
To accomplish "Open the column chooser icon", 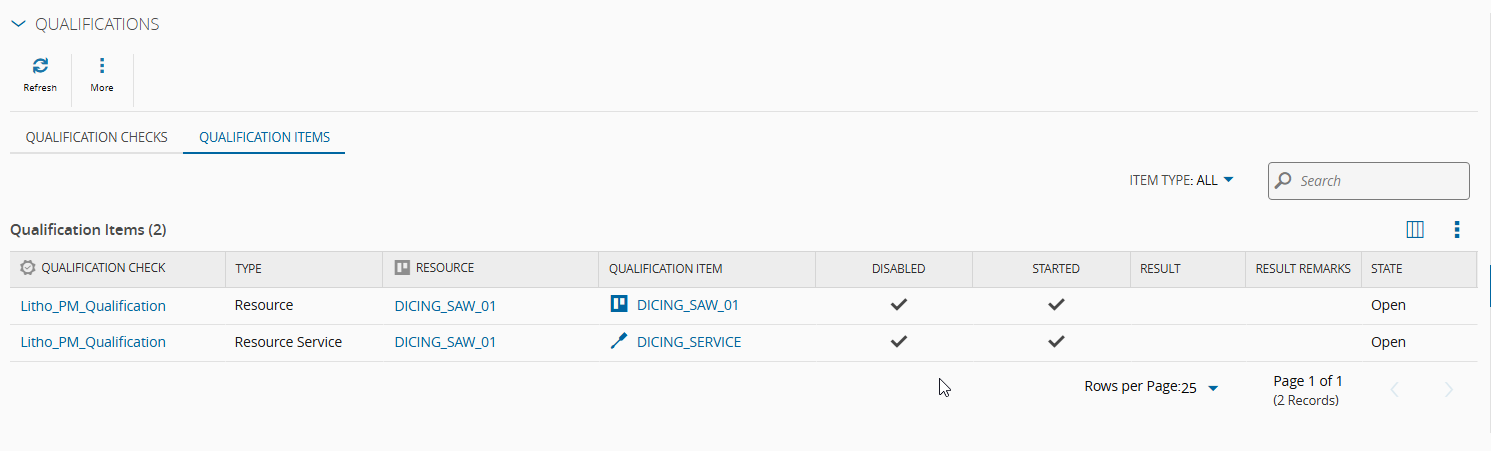I will tap(1415, 230).
